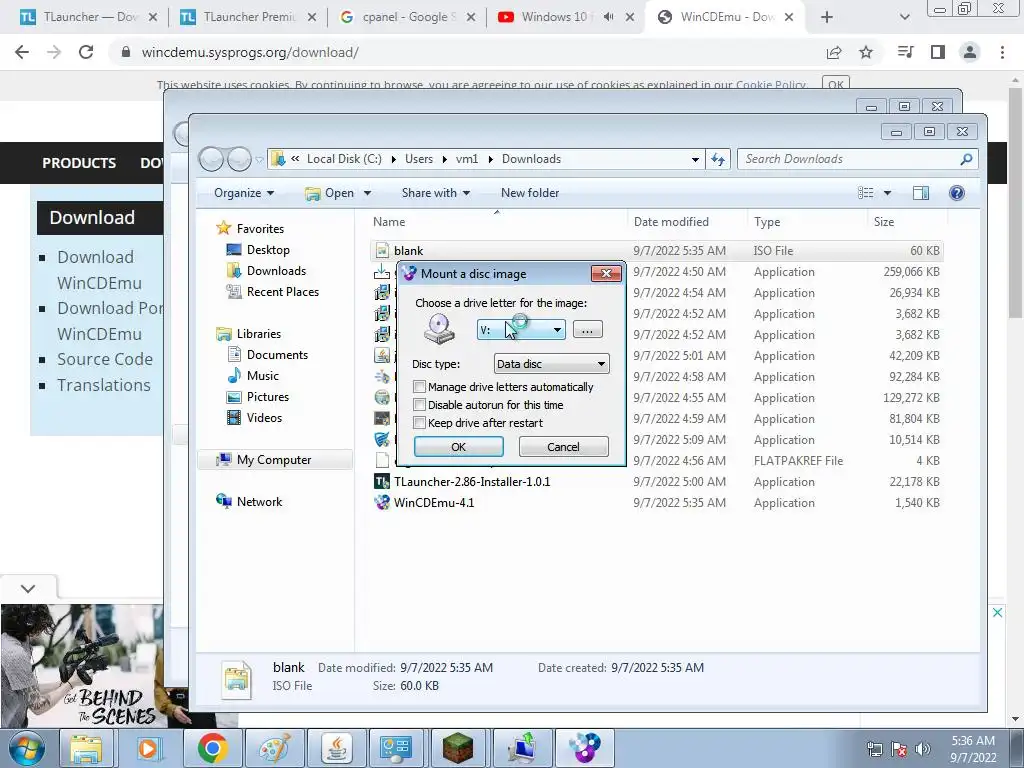Open Videos library
The height and width of the screenshot is (768, 1024).
click(x=264, y=417)
